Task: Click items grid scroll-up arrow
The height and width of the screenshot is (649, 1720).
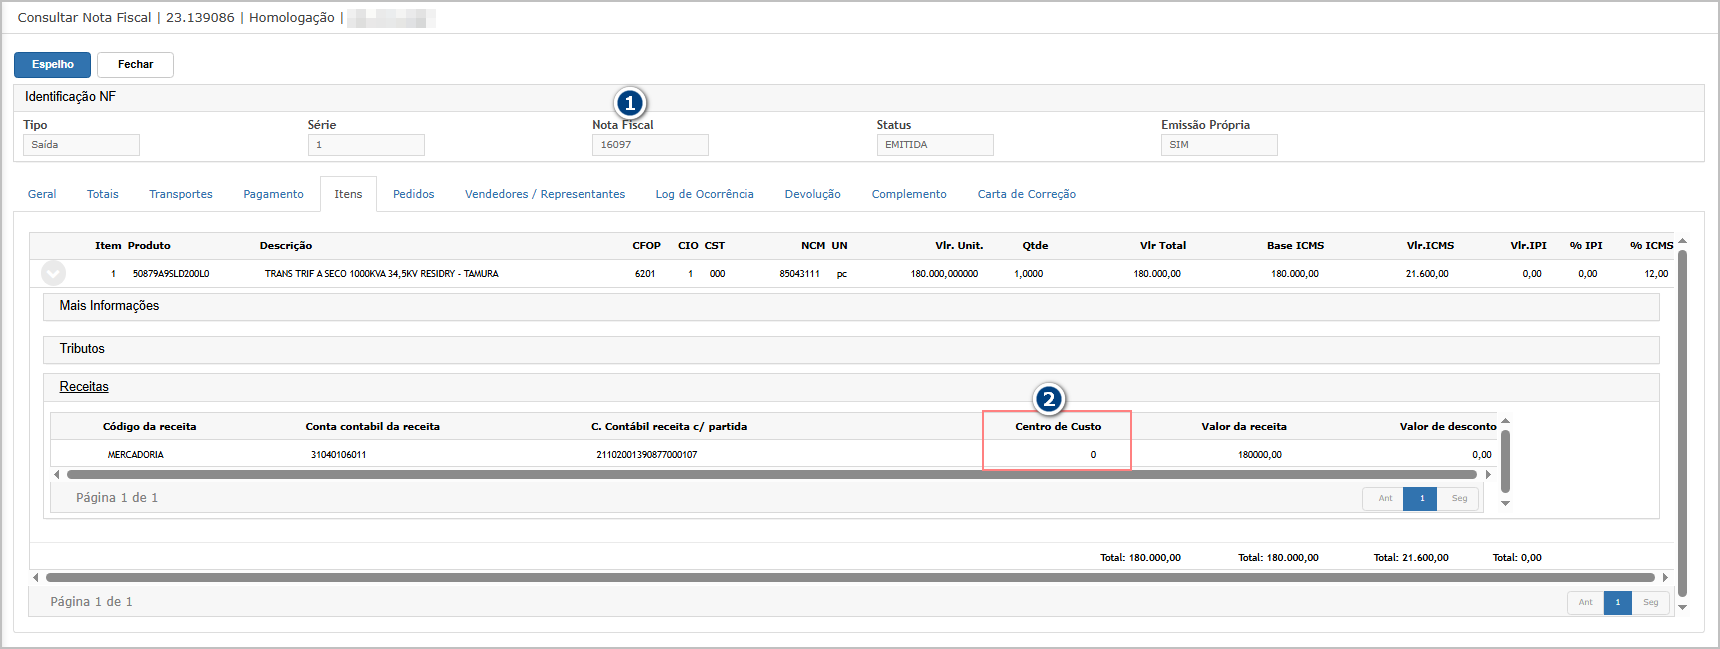Action: pos(1682,241)
